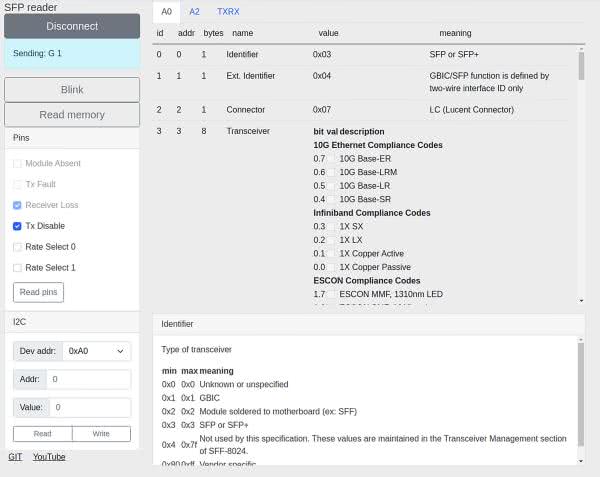Open the YouTube link
The image size is (600, 477).
click(49, 457)
